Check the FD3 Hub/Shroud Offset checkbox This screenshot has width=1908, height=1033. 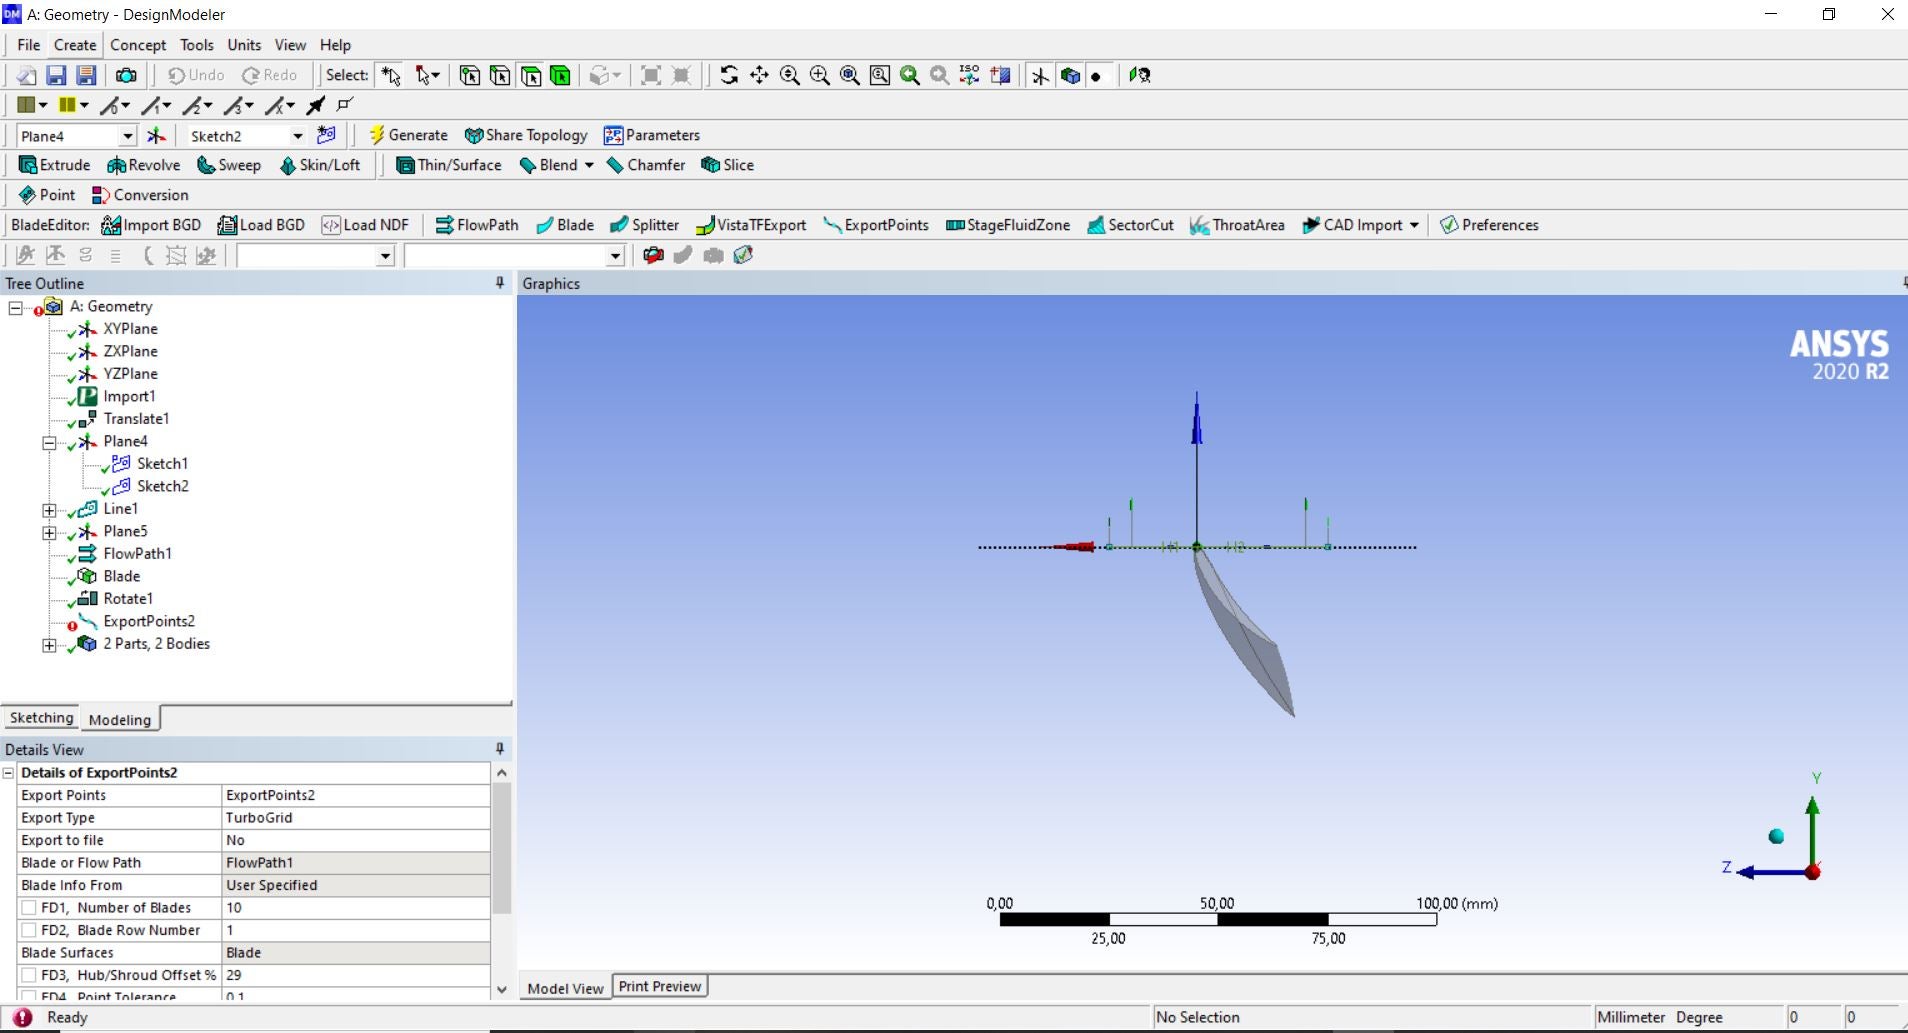pyautogui.click(x=29, y=975)
